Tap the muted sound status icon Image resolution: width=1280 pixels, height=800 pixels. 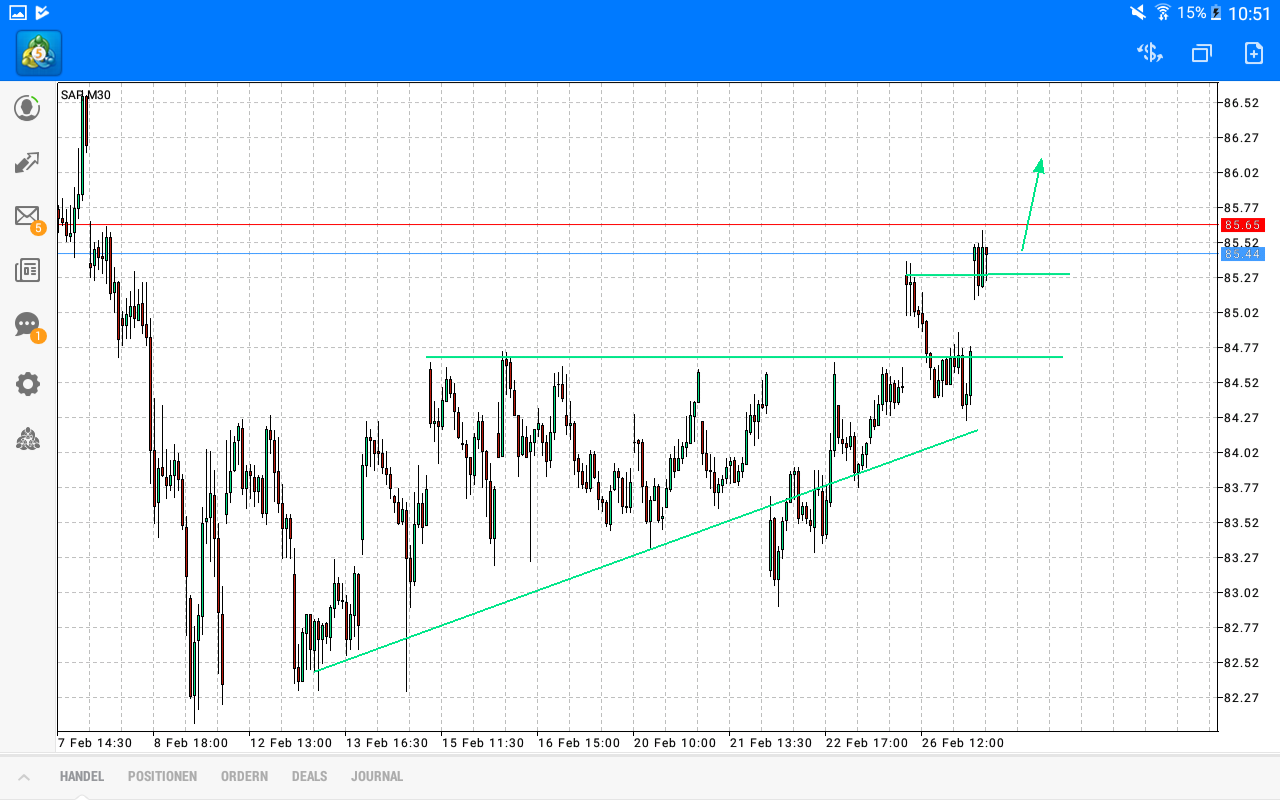point(1138,13)
